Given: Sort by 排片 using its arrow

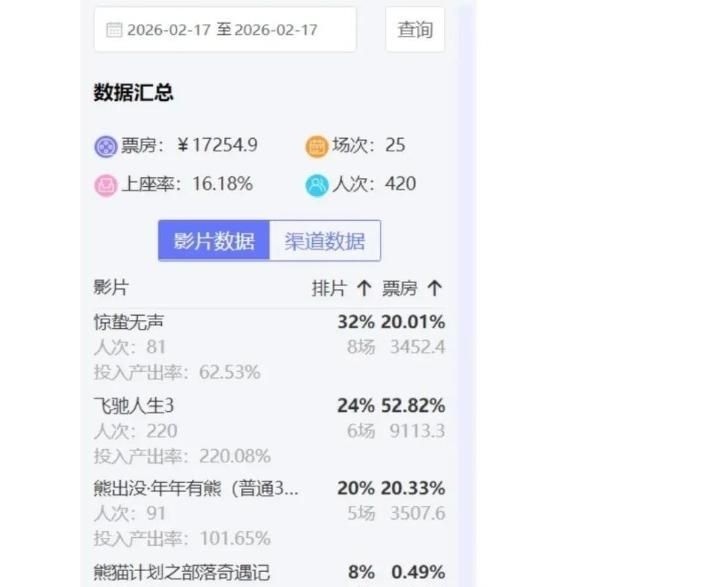Looking at the screenshot, I should [364, 289].
